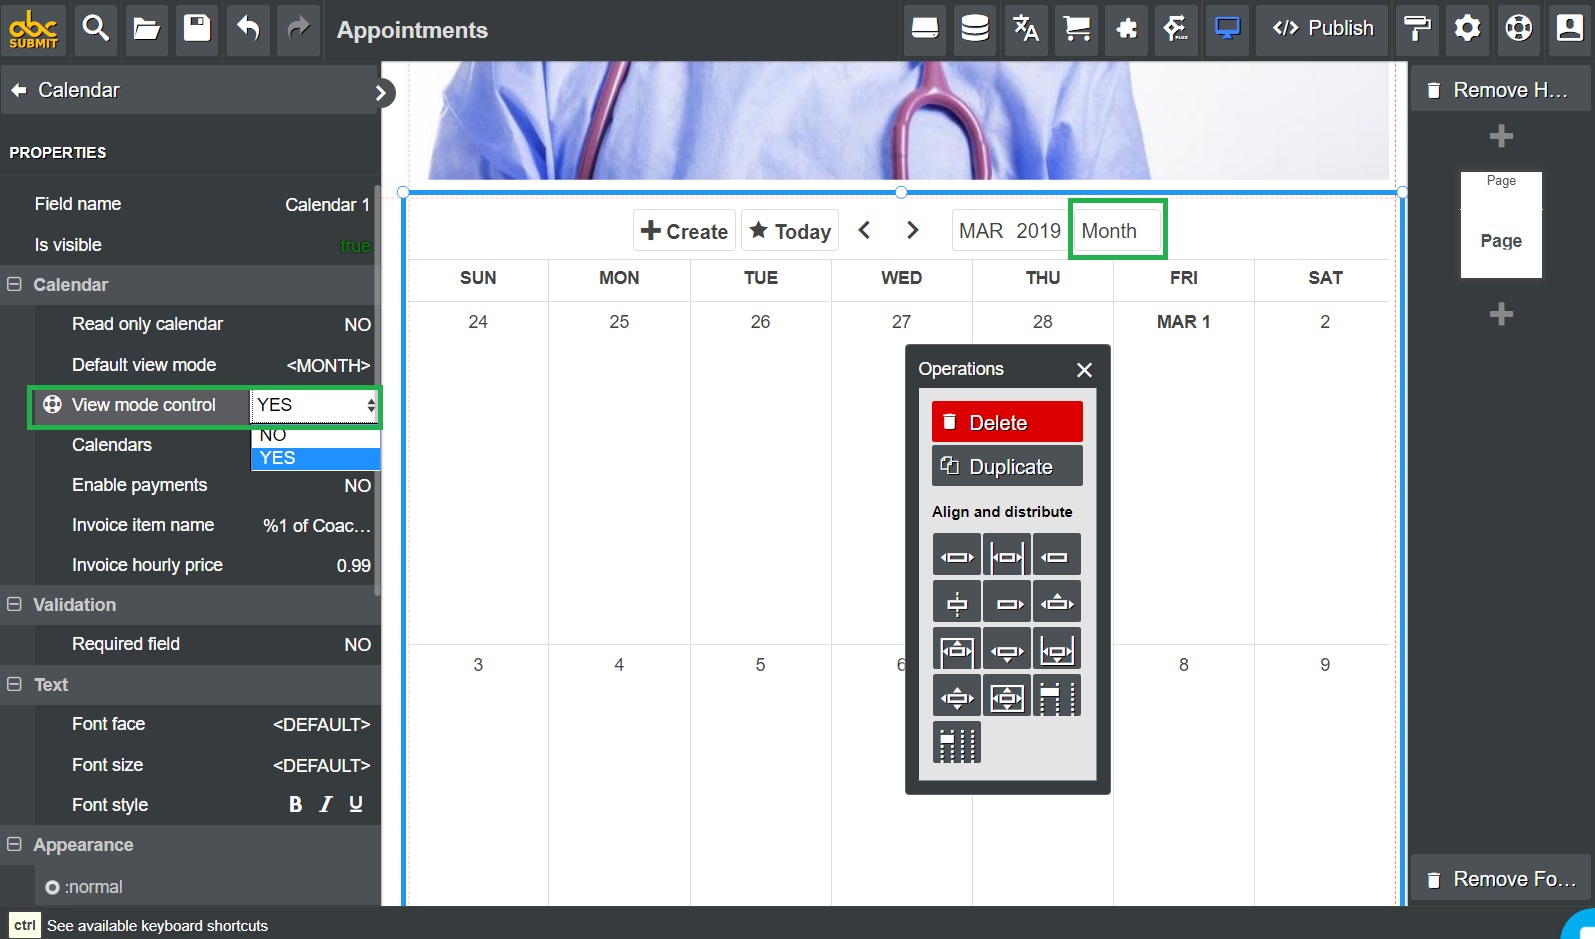Image resolution: width=1595 pixels, height=939 pixels.
Task: Toggle the Is visible true value
Action: (x=355, y=246)
